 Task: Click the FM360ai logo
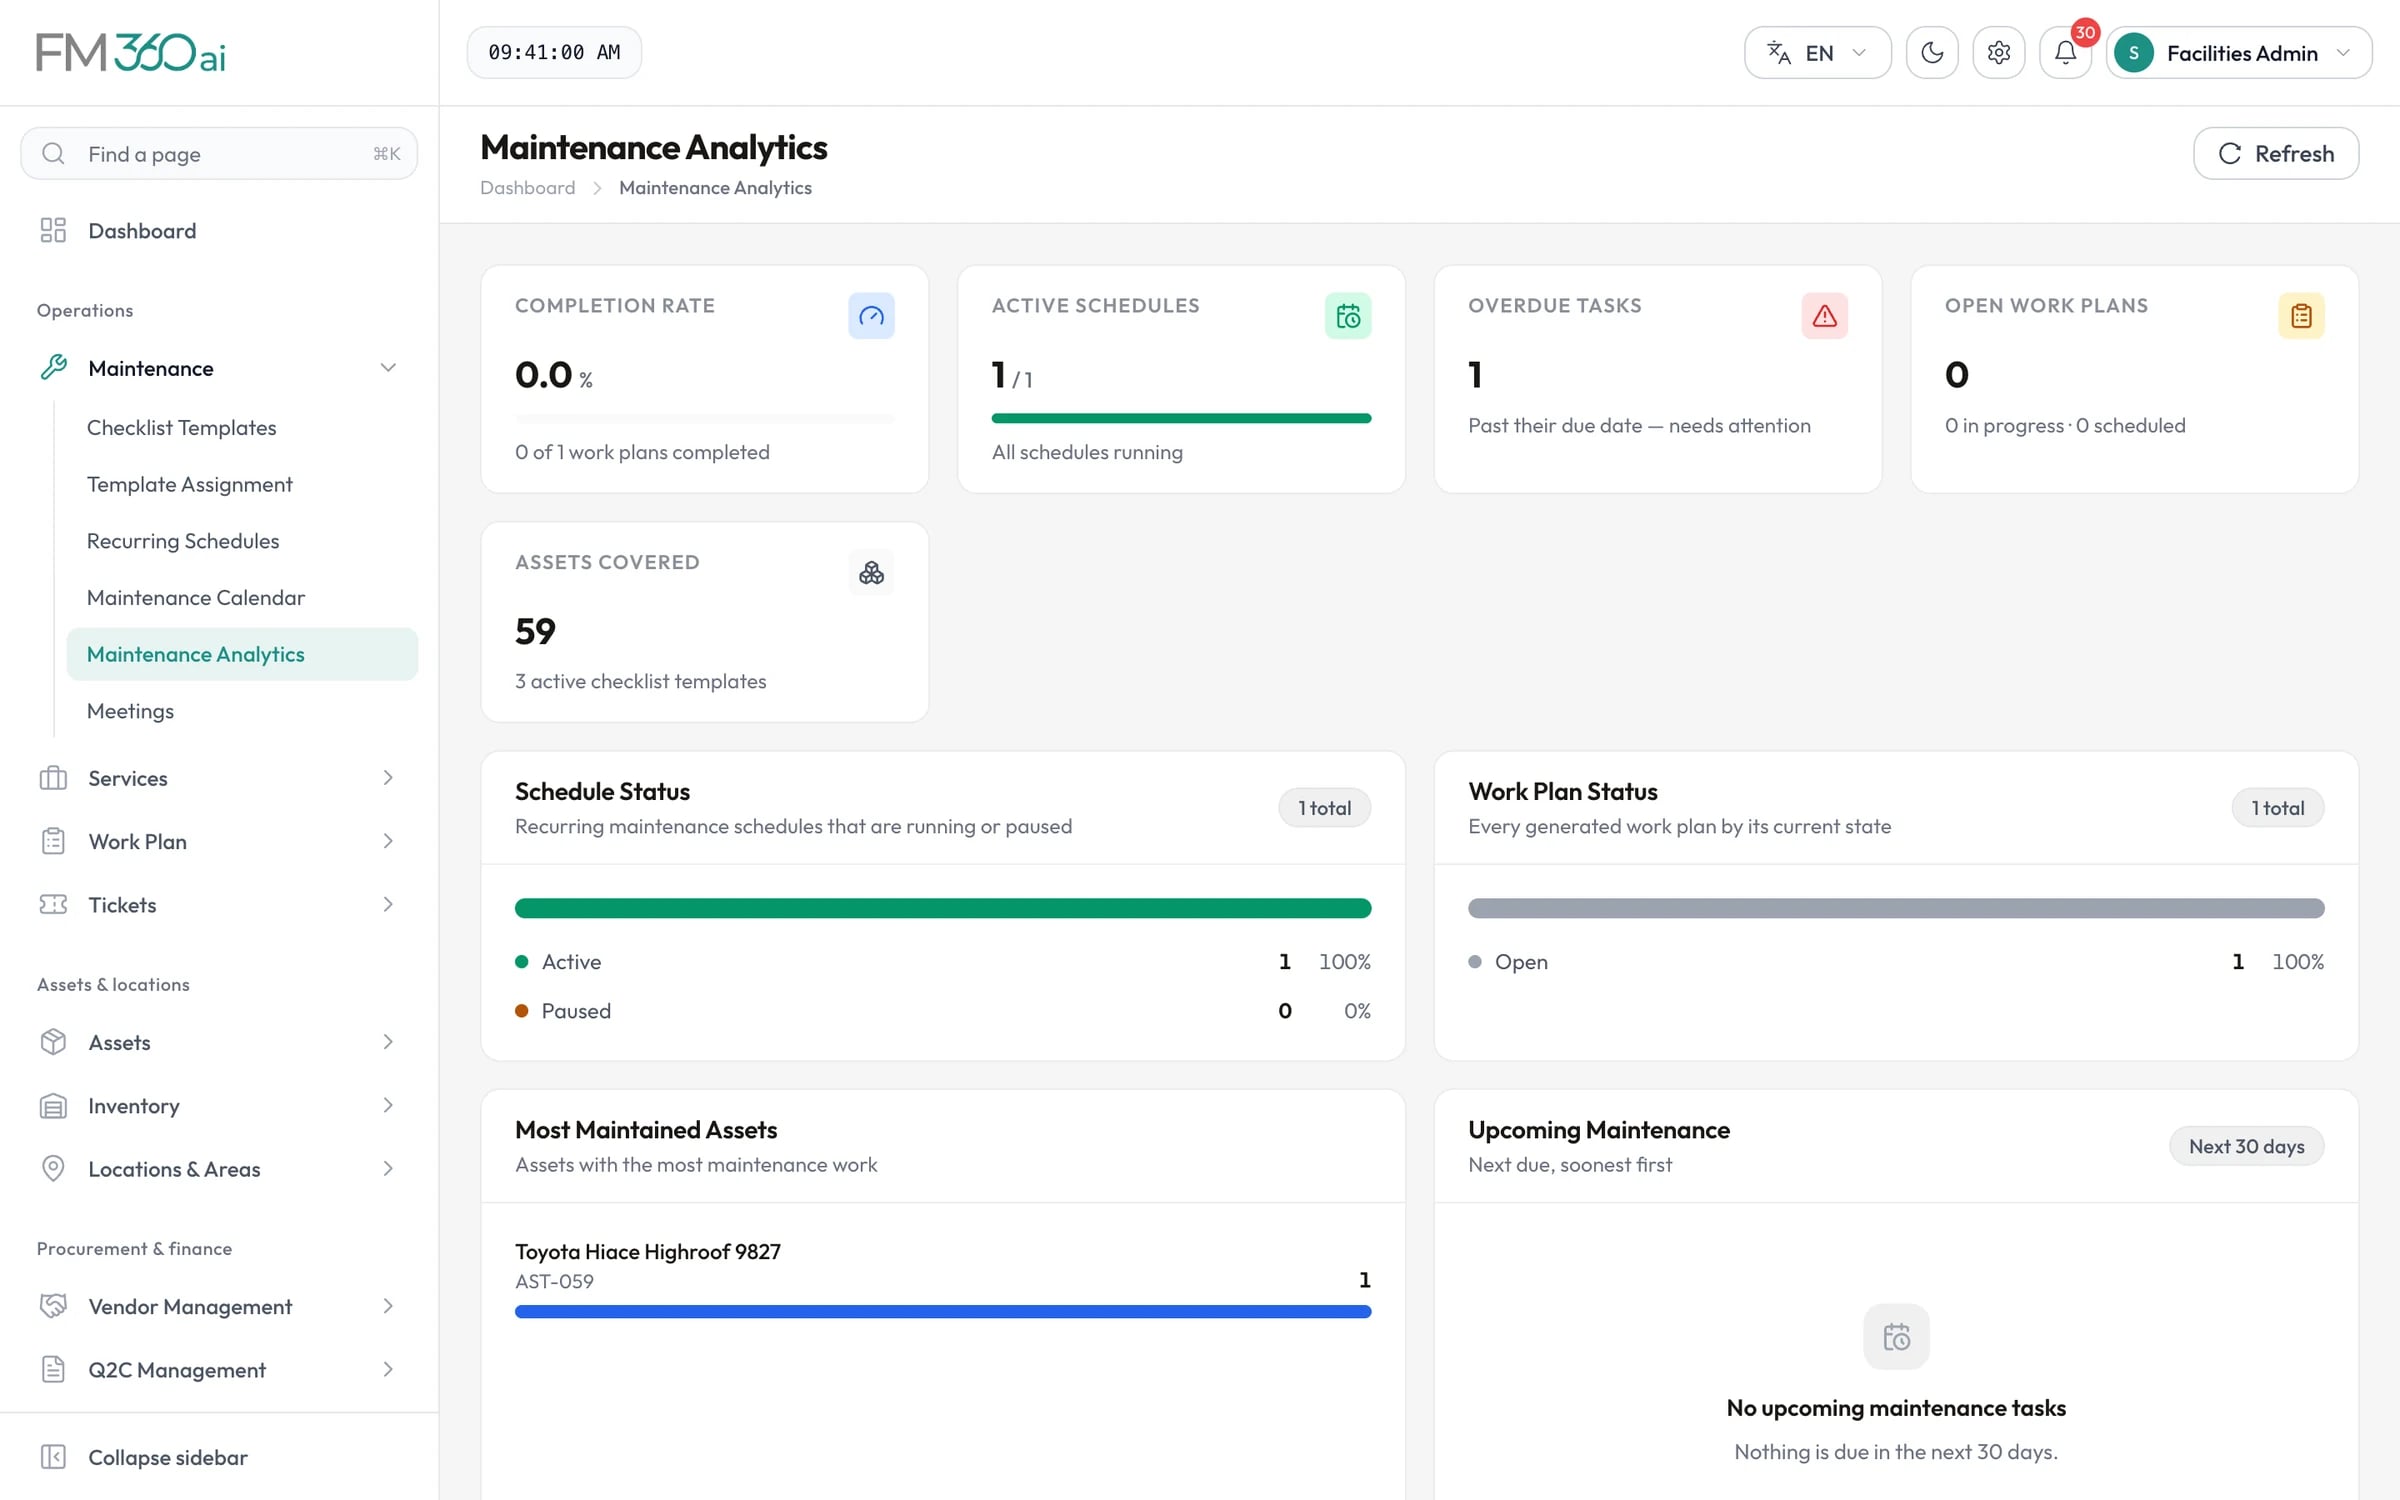pyautogui.click(x=131, y=52)
